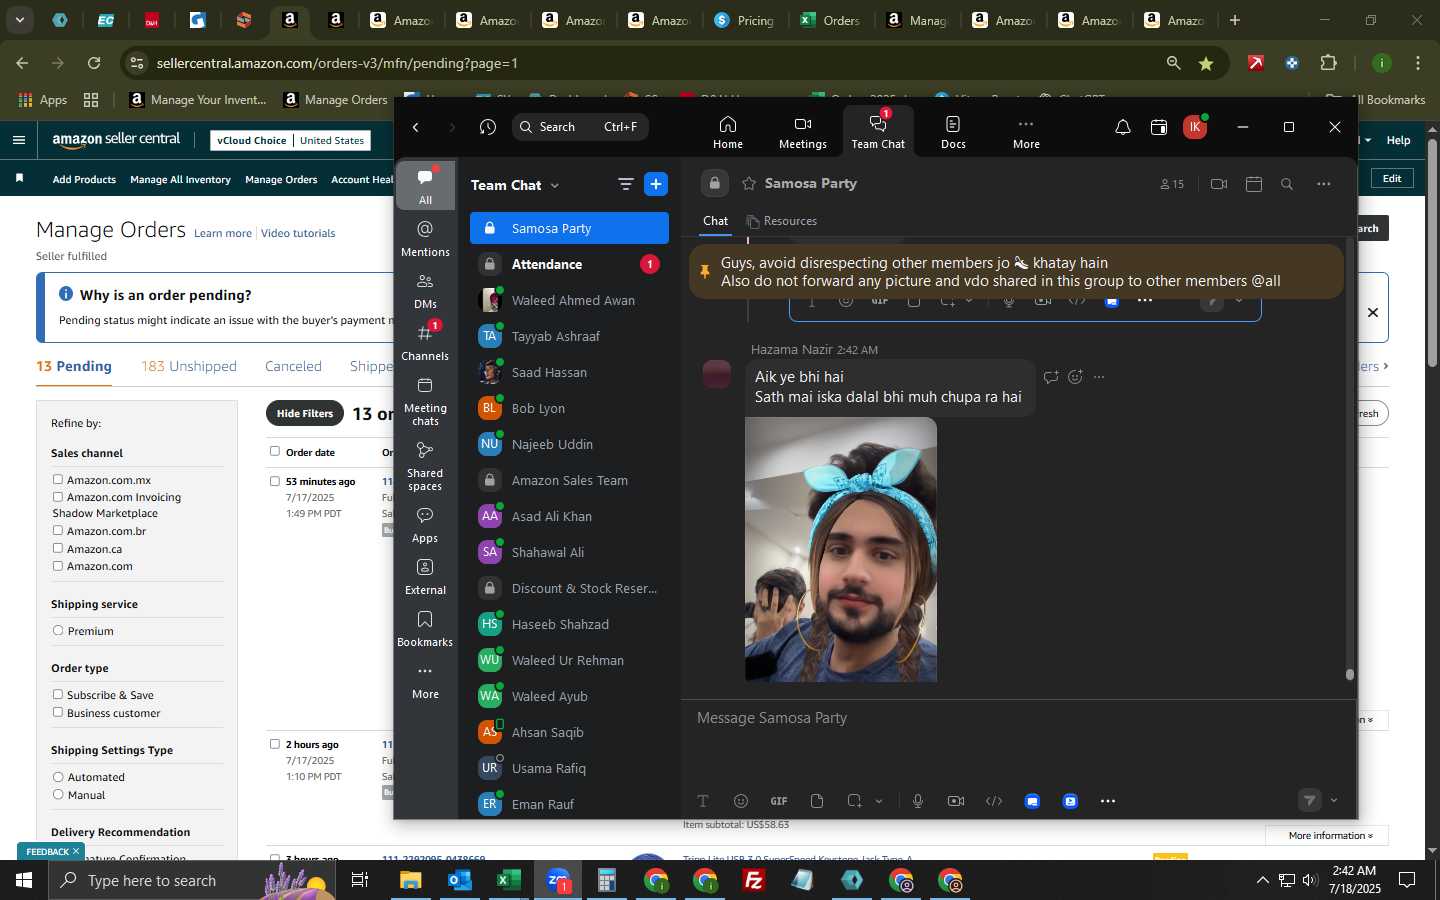The image size is (1440, 900).
Task: Open the Meetings tab in Zoom
Action: pyautogui.click(x=802, y=131)
